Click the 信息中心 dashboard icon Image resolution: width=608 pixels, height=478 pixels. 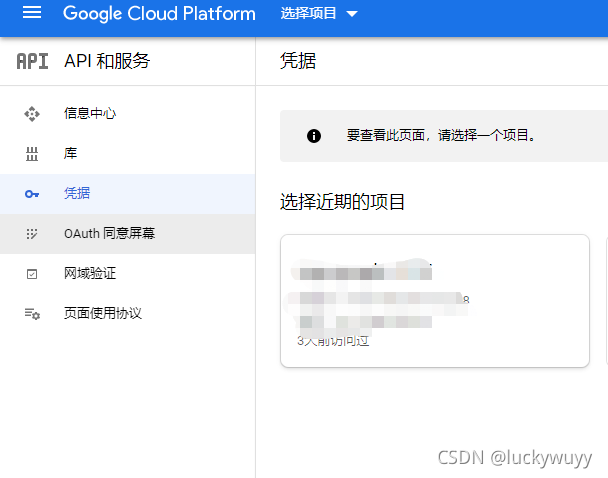coord(32,114)
